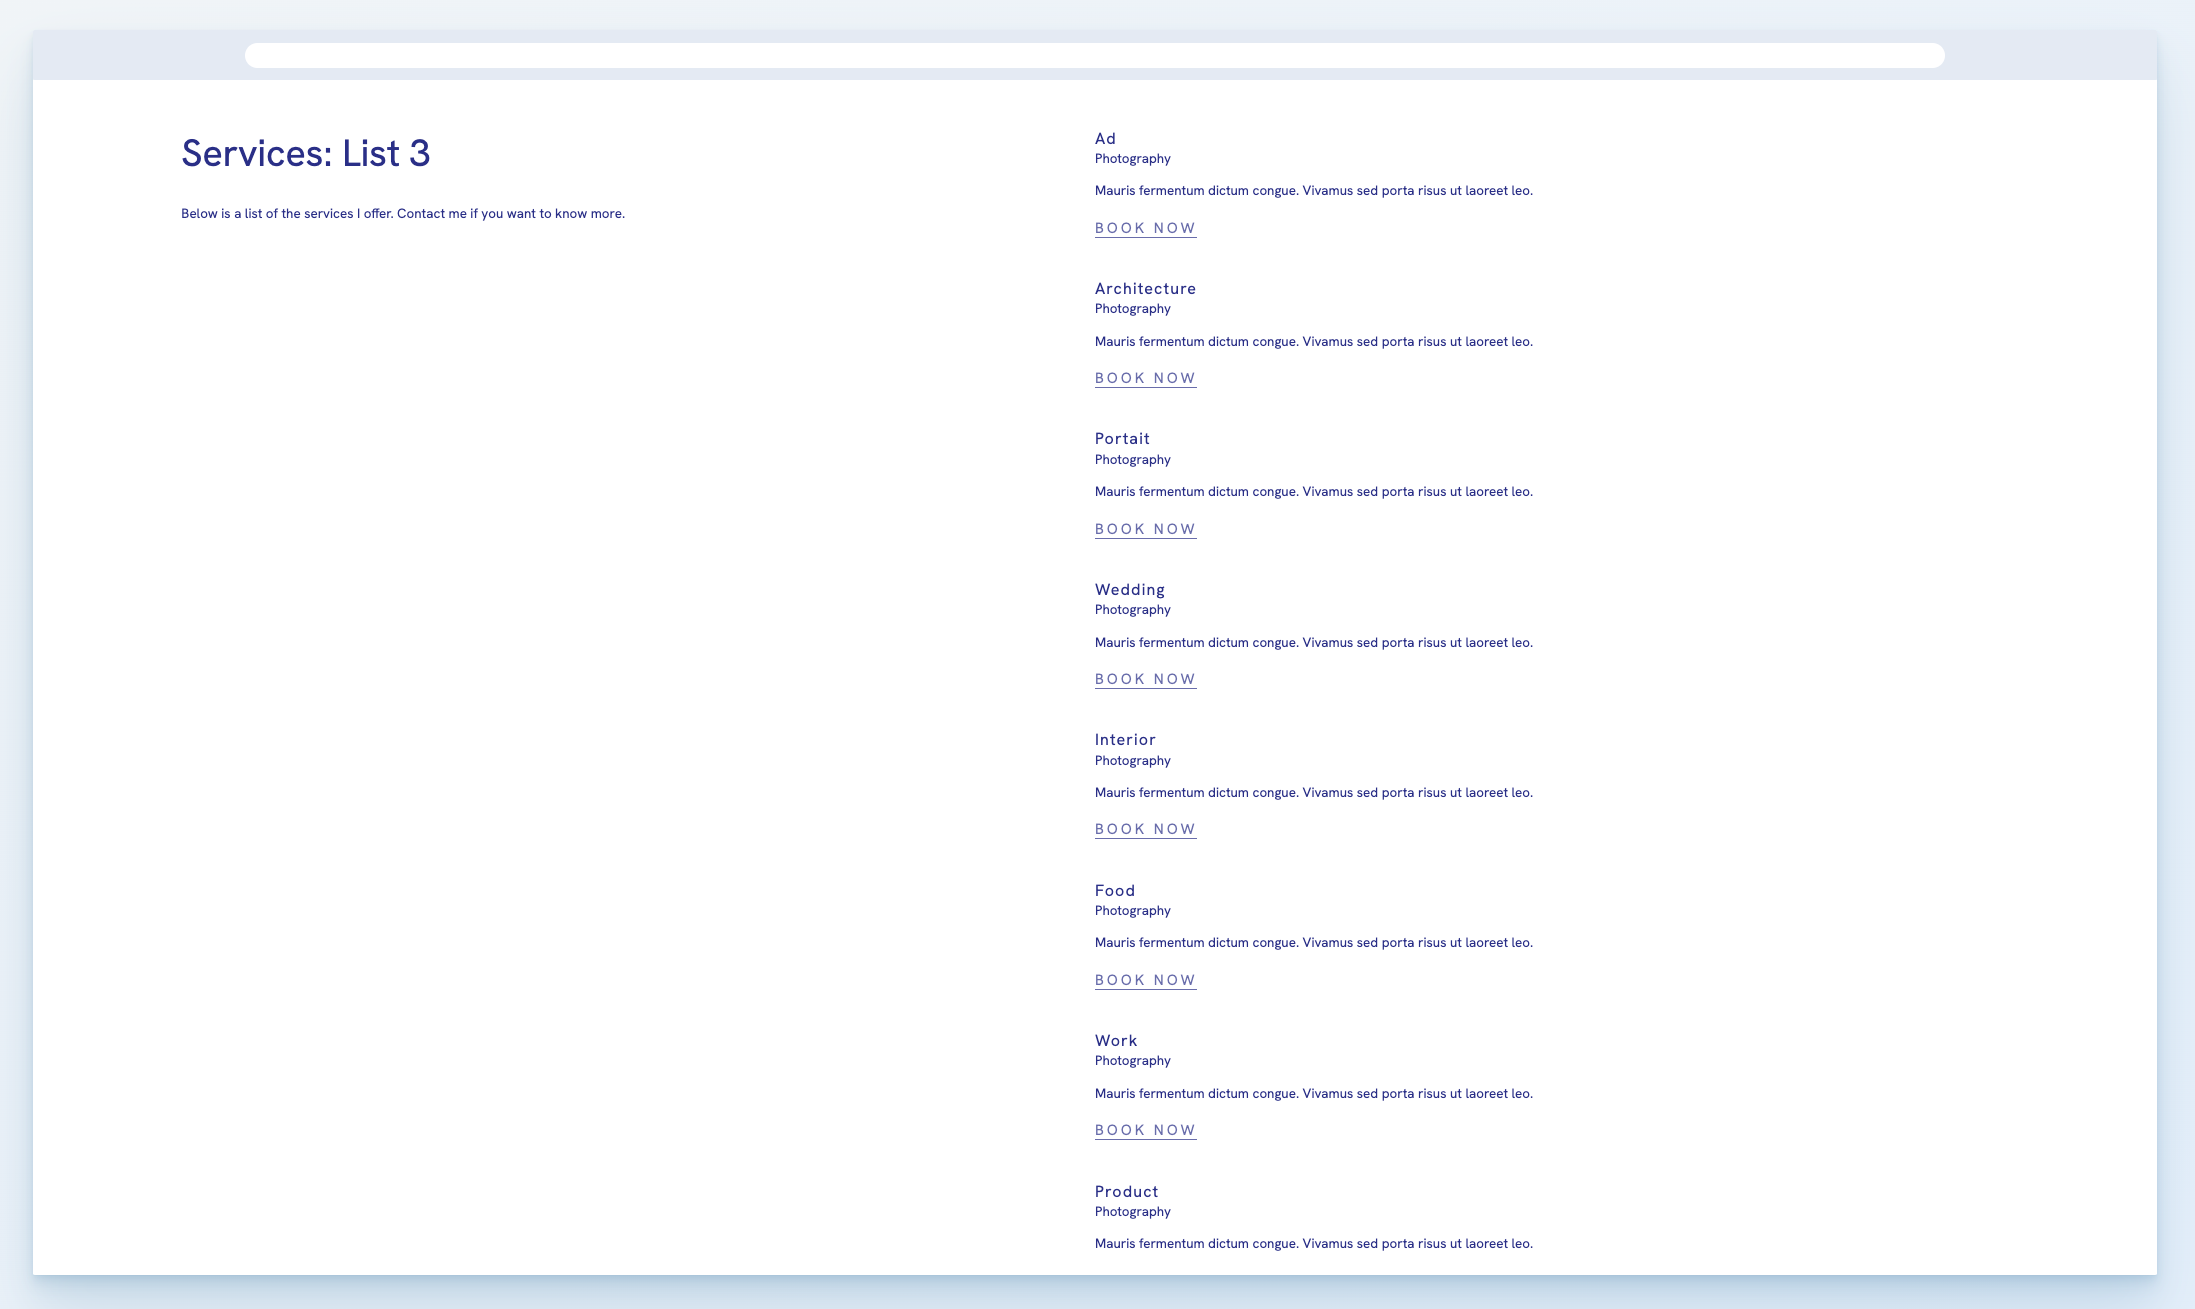
Task: Click BOOK NOW under Interior Photography
Action: (1145, 829)
